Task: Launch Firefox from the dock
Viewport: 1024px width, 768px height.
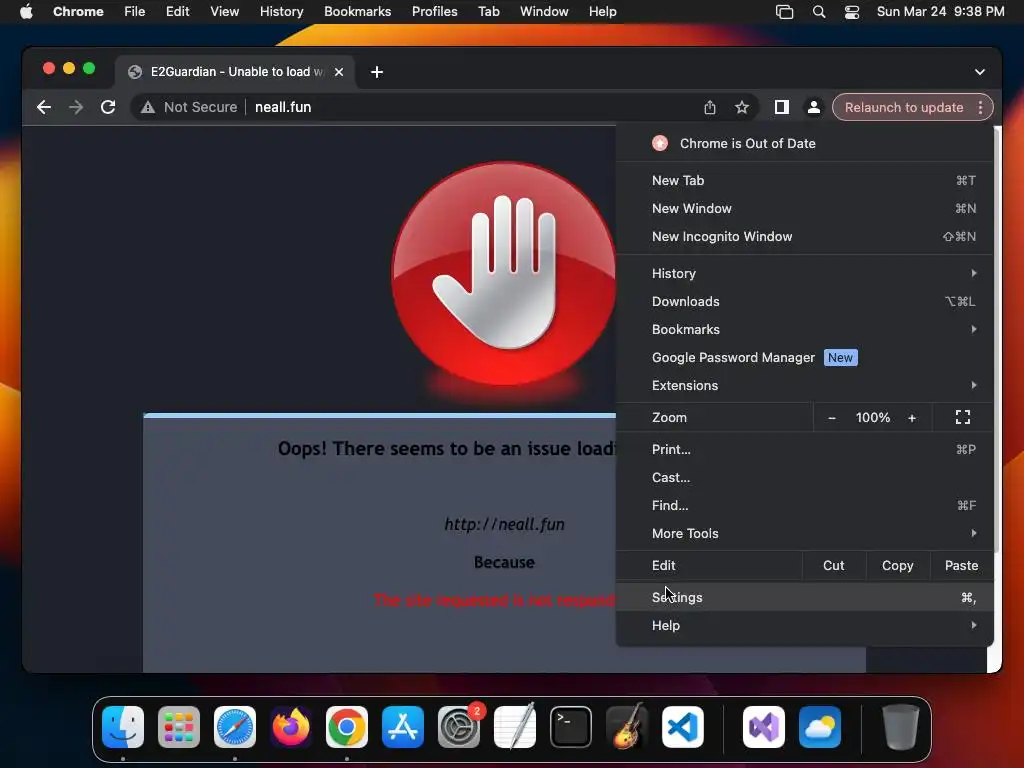Action: click(291, 727)
